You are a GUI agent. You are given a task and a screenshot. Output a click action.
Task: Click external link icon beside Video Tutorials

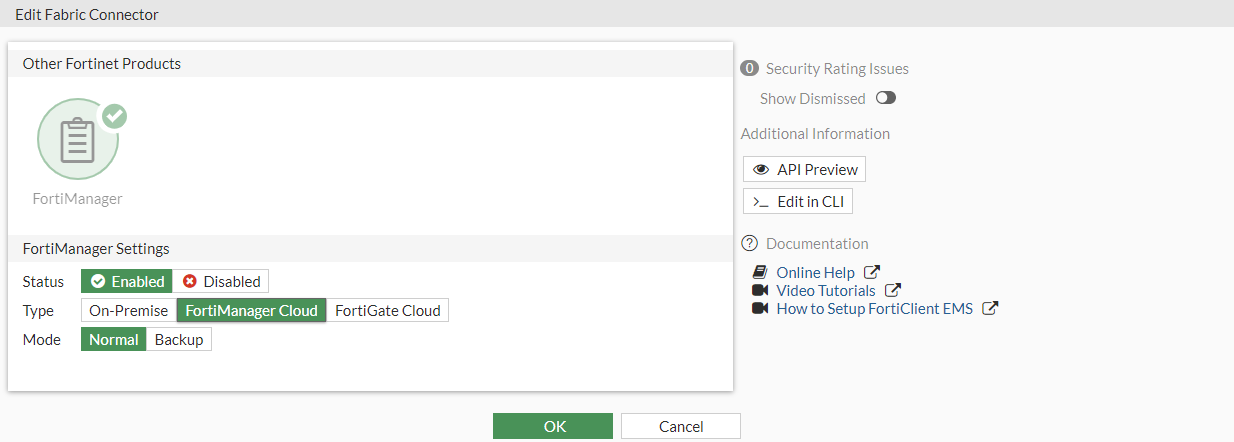pos(893,290)
